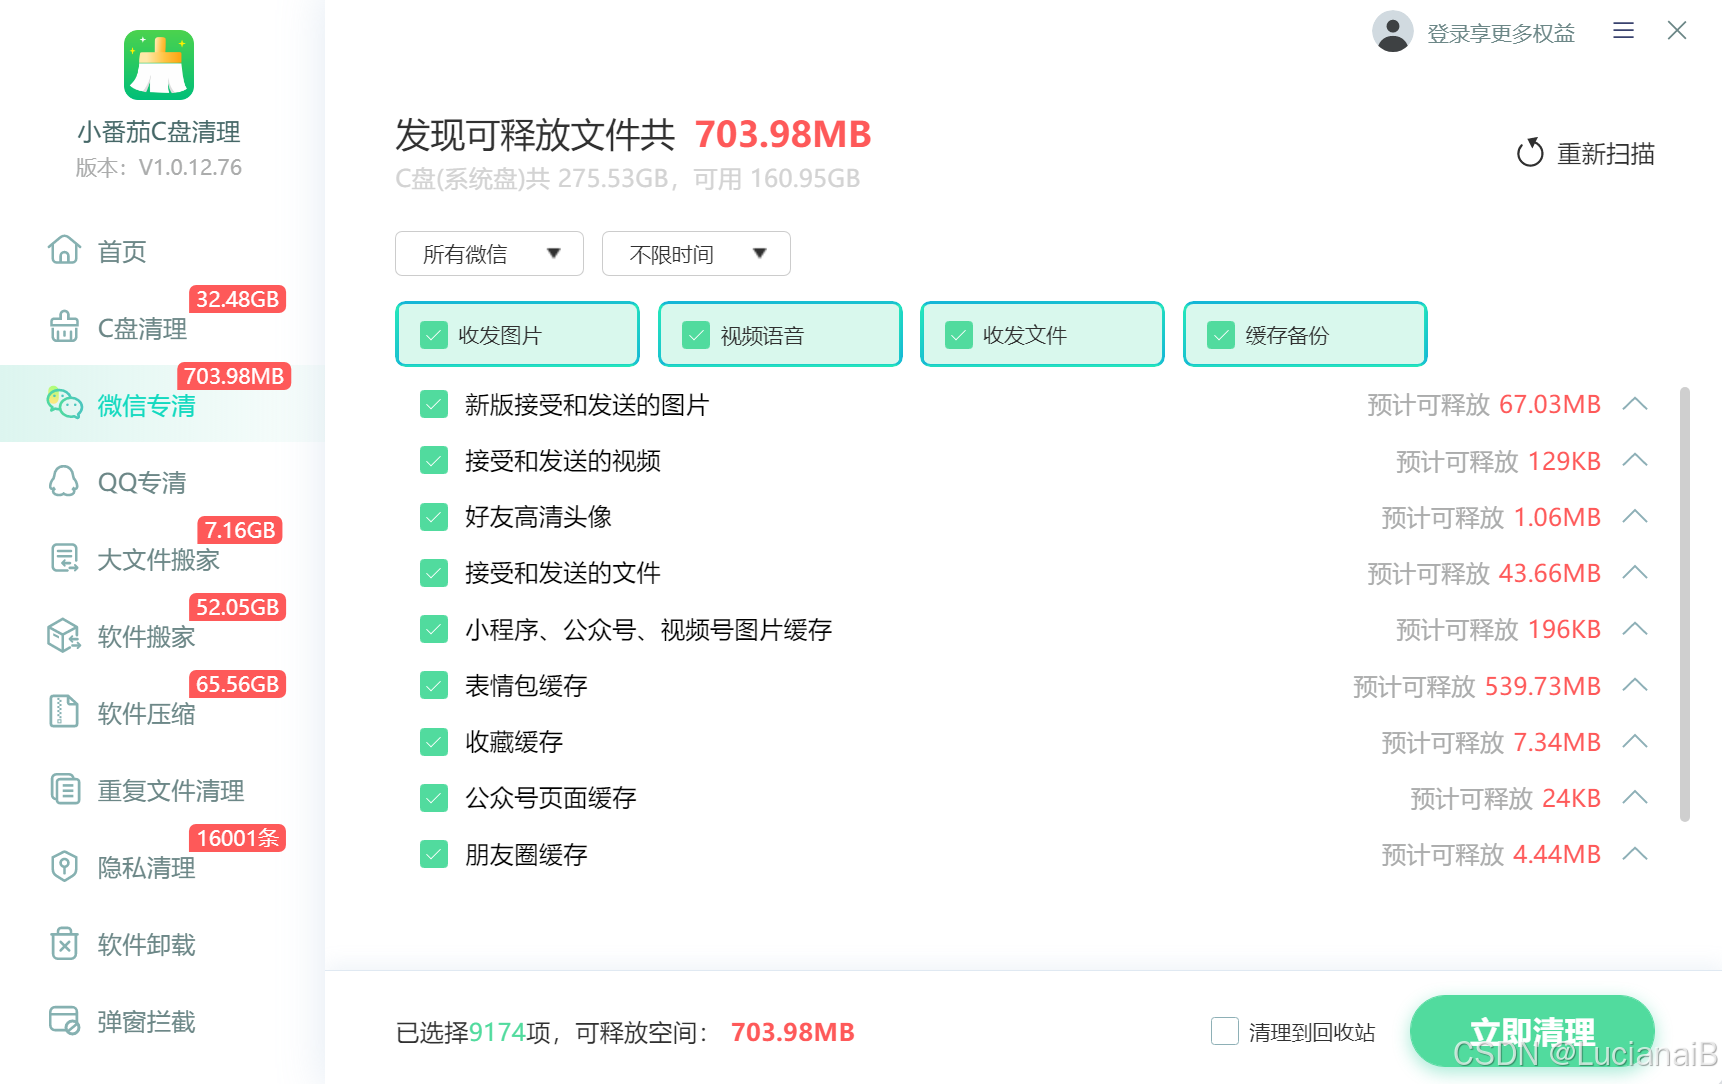
Task: Close the window with the X icon
Action: click(x=1677, y=31)
